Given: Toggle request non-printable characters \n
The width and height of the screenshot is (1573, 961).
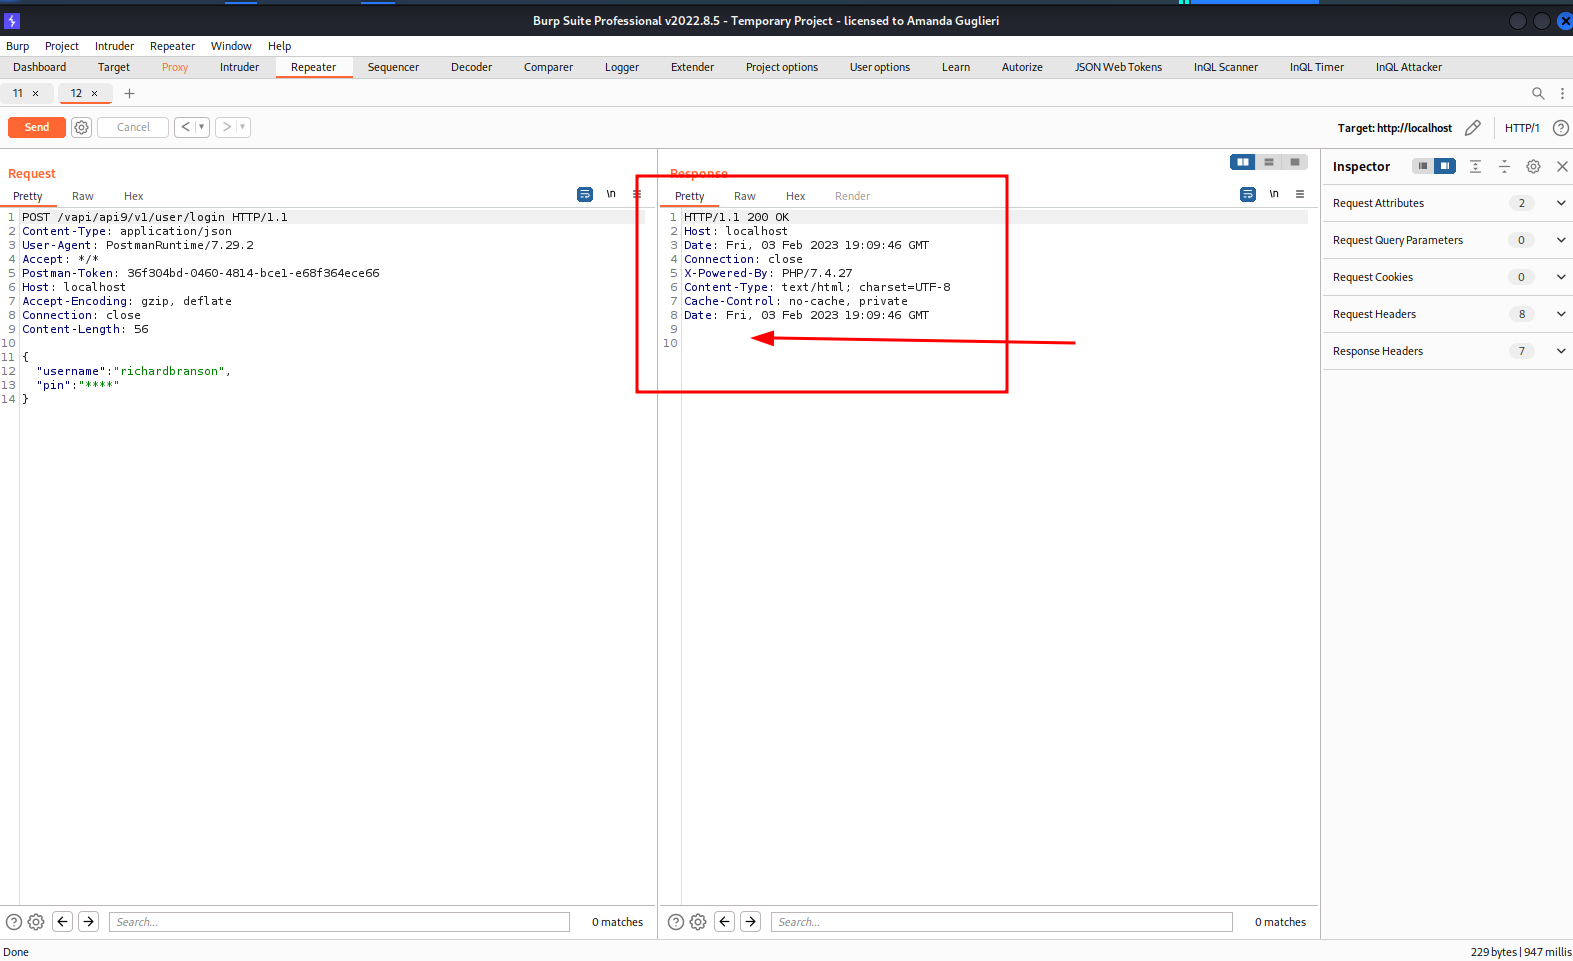Looking at the screenshot, I should 611,194.
